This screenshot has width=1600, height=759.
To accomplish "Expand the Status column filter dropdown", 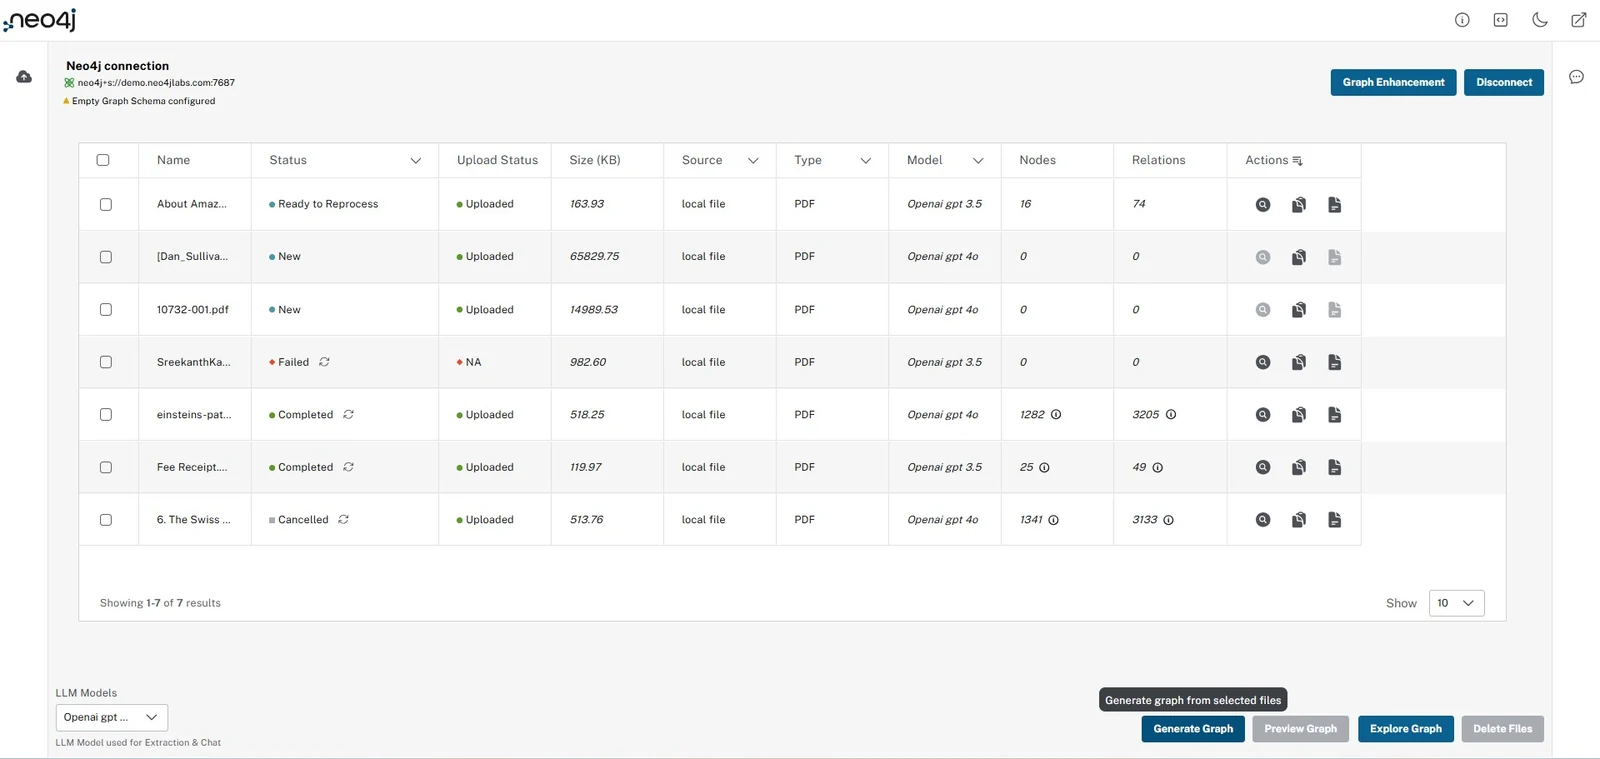I will (416, 161).
